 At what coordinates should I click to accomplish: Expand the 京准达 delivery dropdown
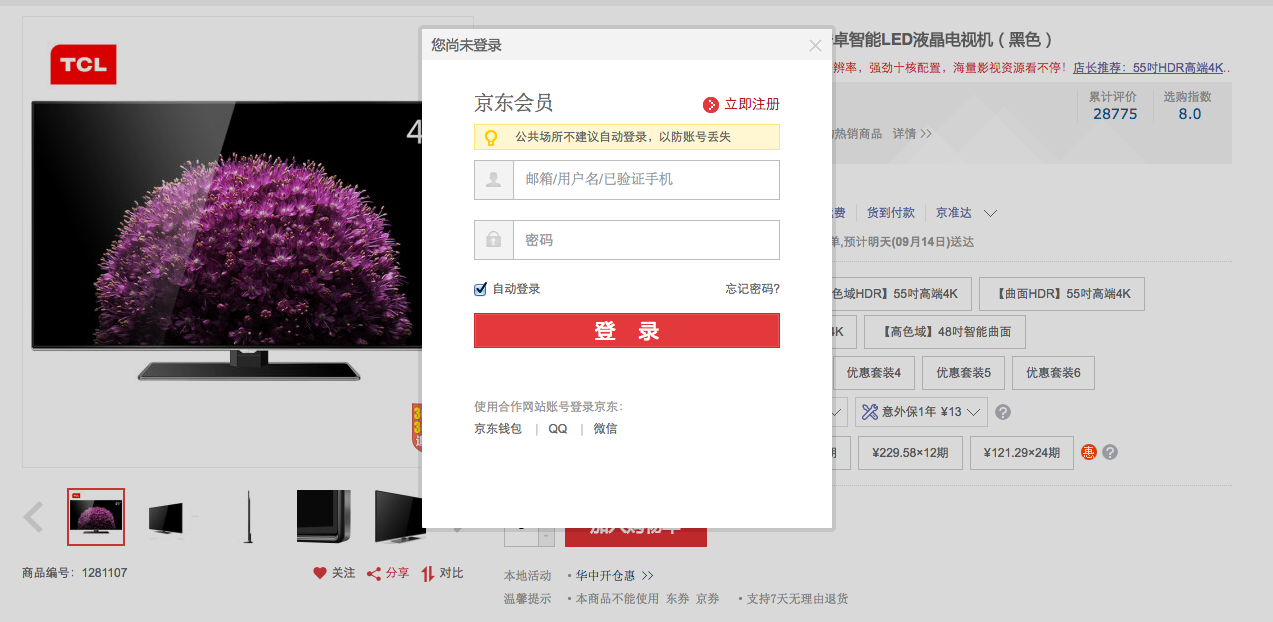coord(988,212)
